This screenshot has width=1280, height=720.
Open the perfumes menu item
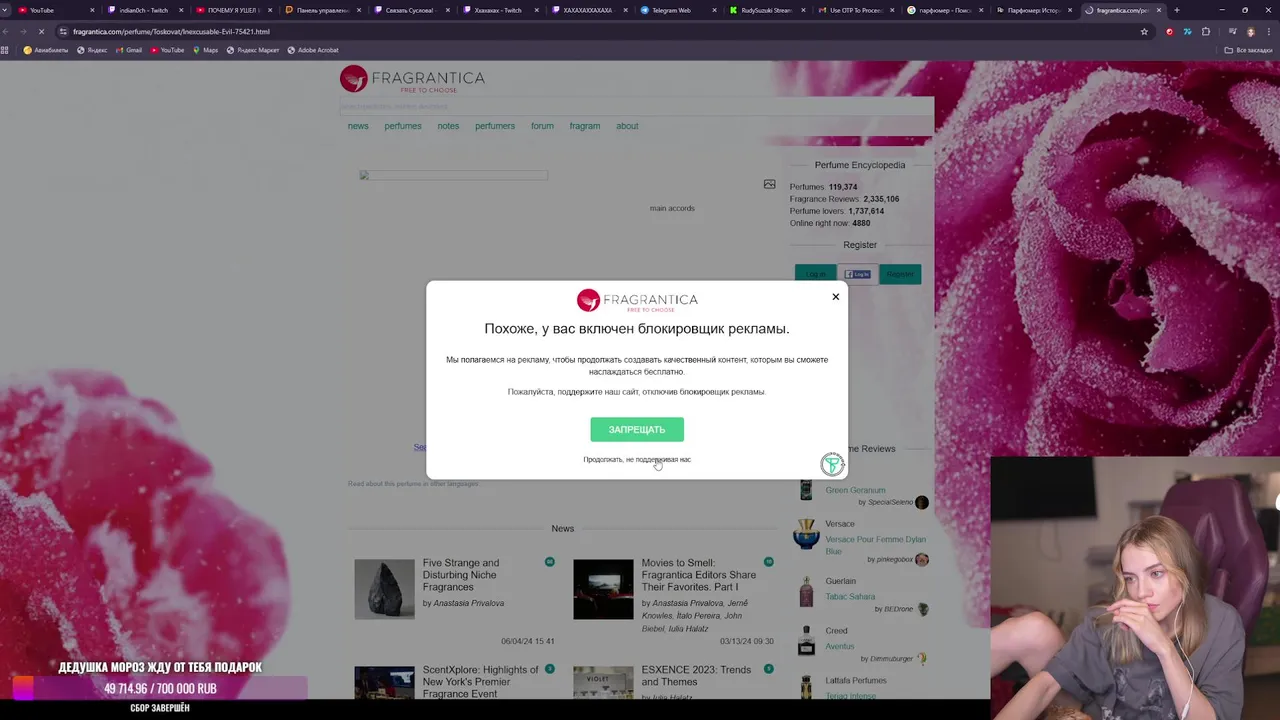tap(403, 126)
